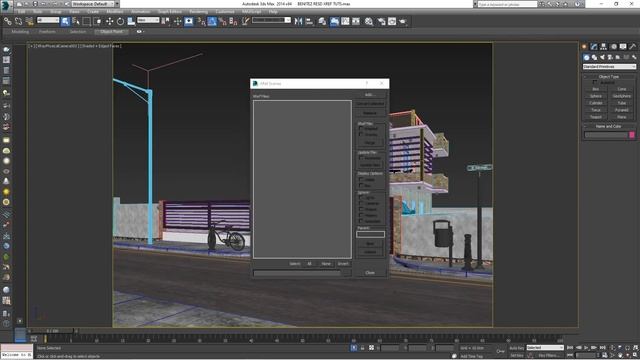Switch to the Object Paint ribbon tab
The height and width of the screenshot is (360, 640).
(111, 31)
